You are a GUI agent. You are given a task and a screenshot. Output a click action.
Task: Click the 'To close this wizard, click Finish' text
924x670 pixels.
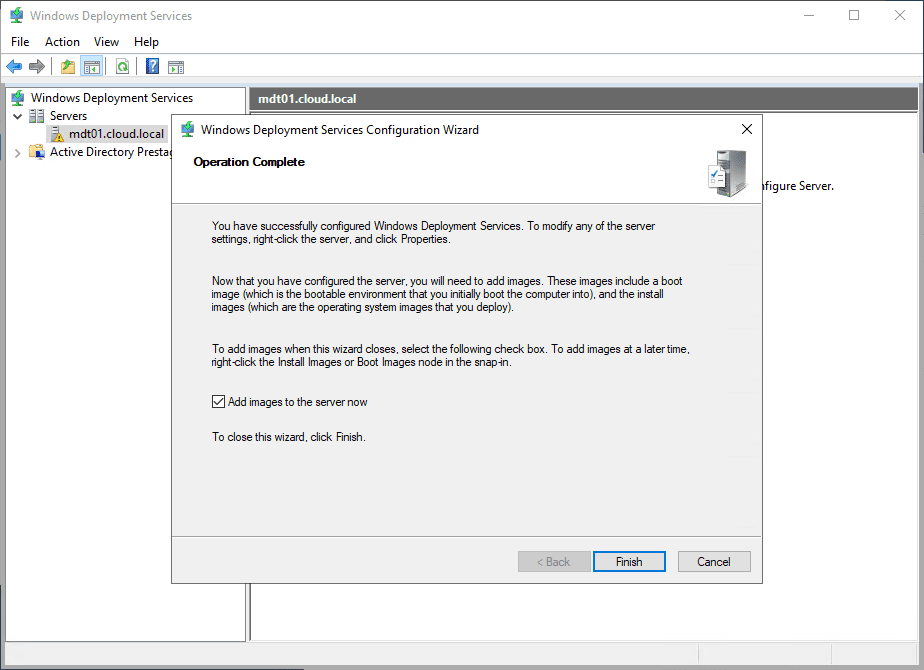(x=289, y=437)
